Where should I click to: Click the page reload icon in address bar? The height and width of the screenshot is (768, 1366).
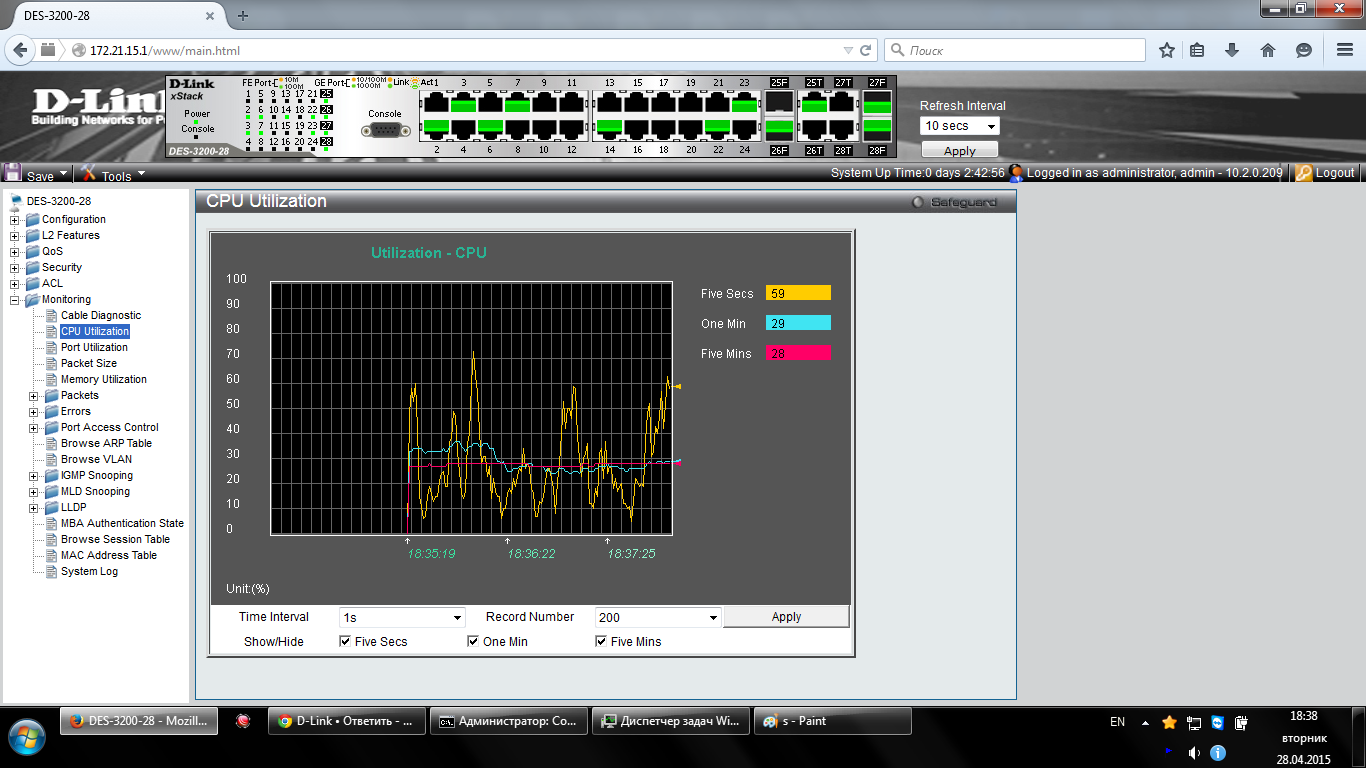[x=866, y=50]
